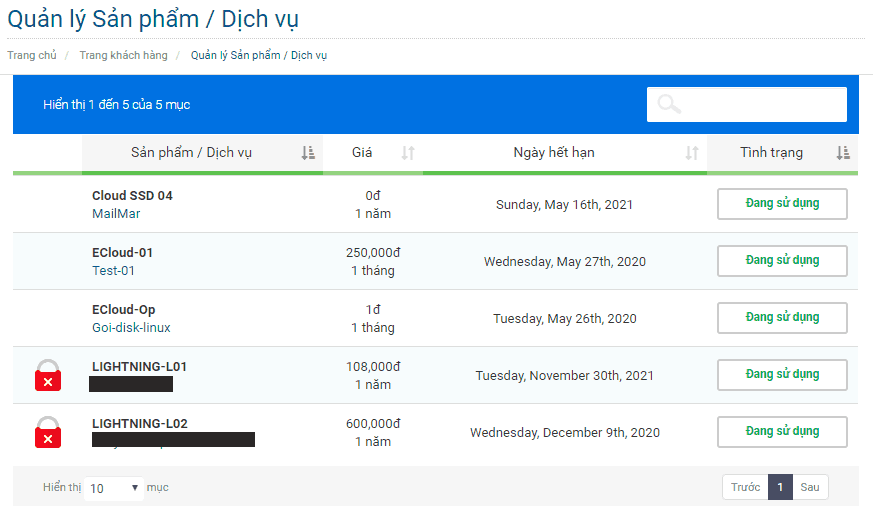The height and width of the screenshot is (529, 873).
Task: Open the items-per-page dropdown showing 10
Action: (114, 488)
